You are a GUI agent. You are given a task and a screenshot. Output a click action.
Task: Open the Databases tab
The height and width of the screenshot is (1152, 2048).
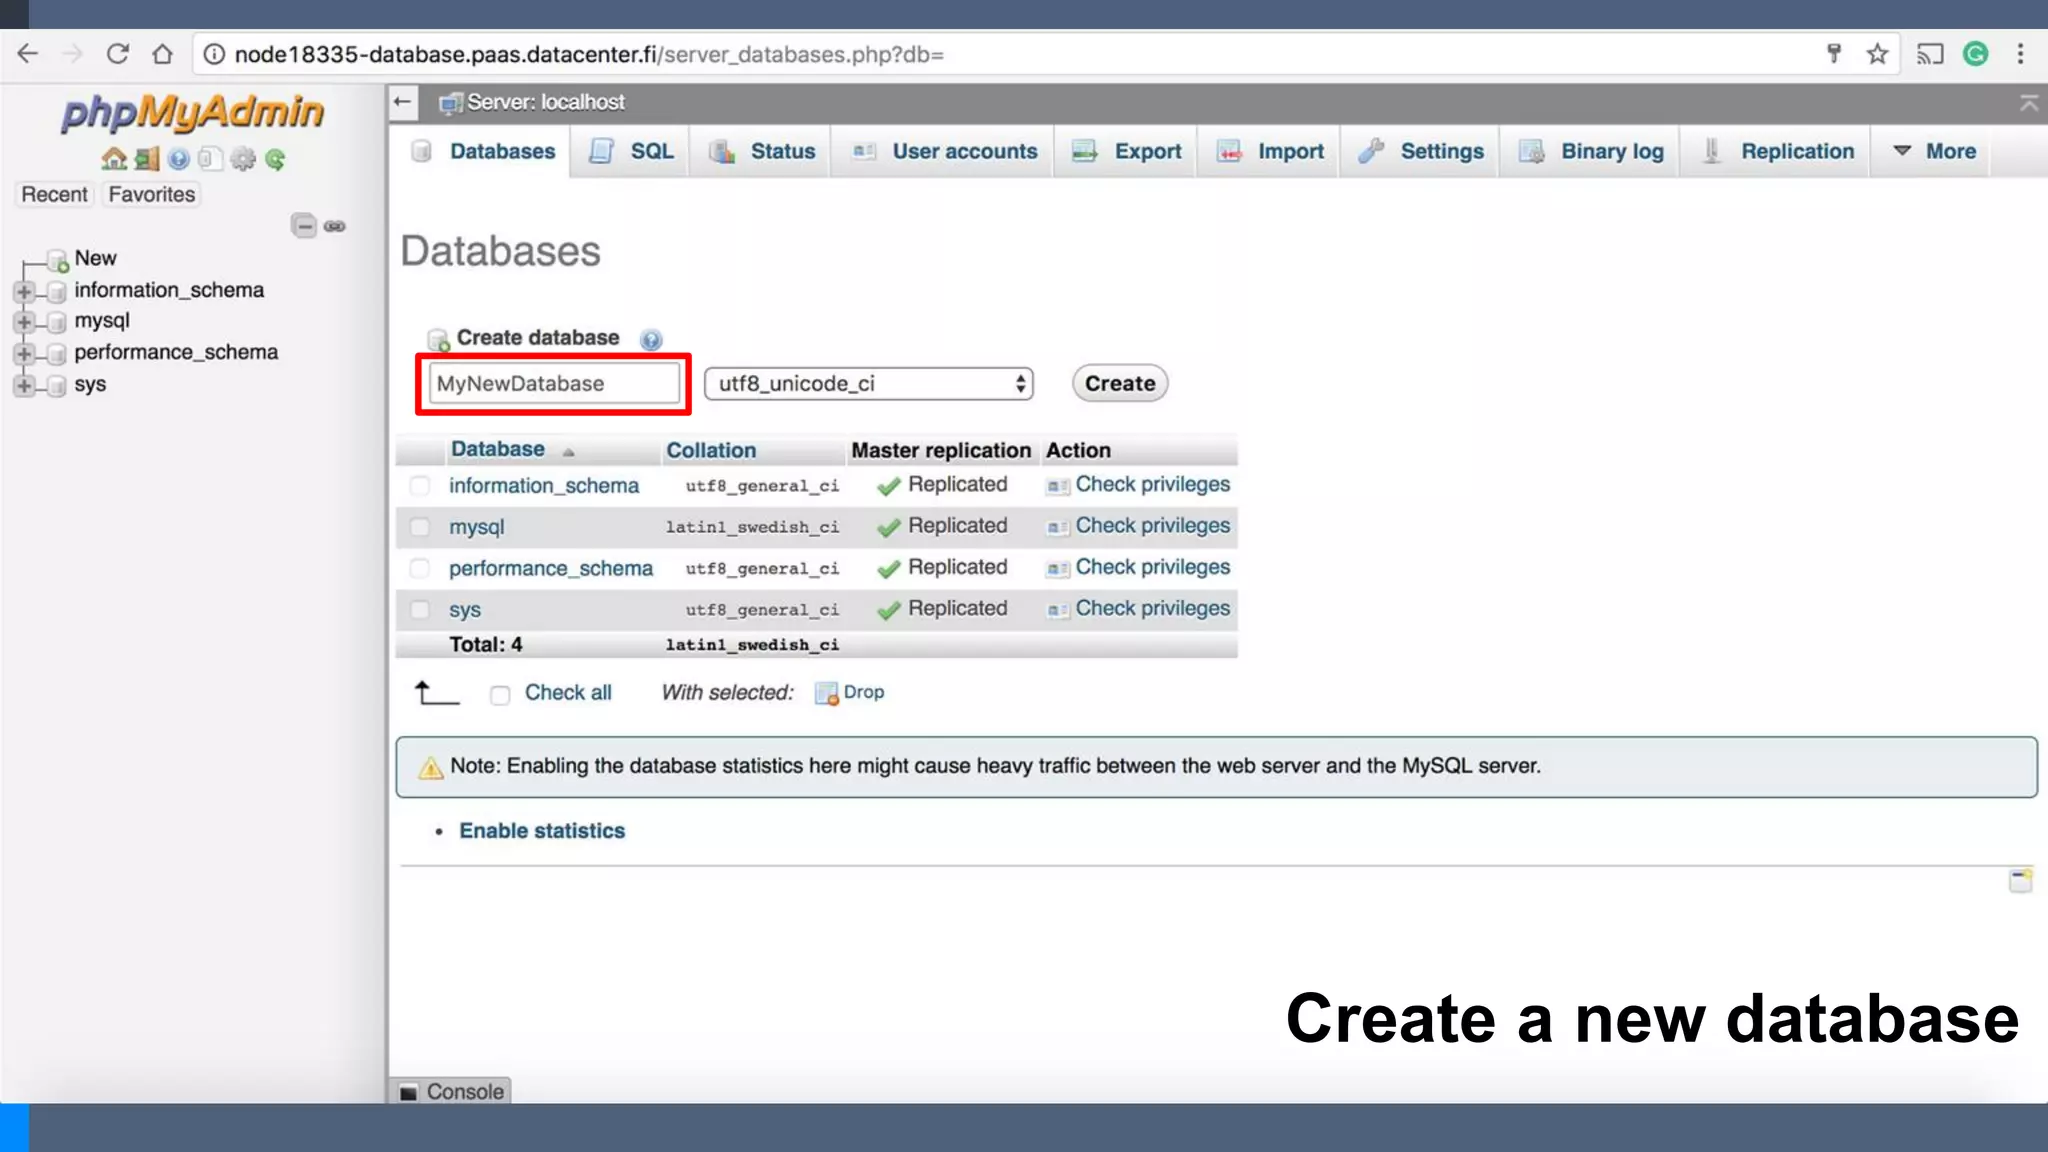tap(484, 151)
